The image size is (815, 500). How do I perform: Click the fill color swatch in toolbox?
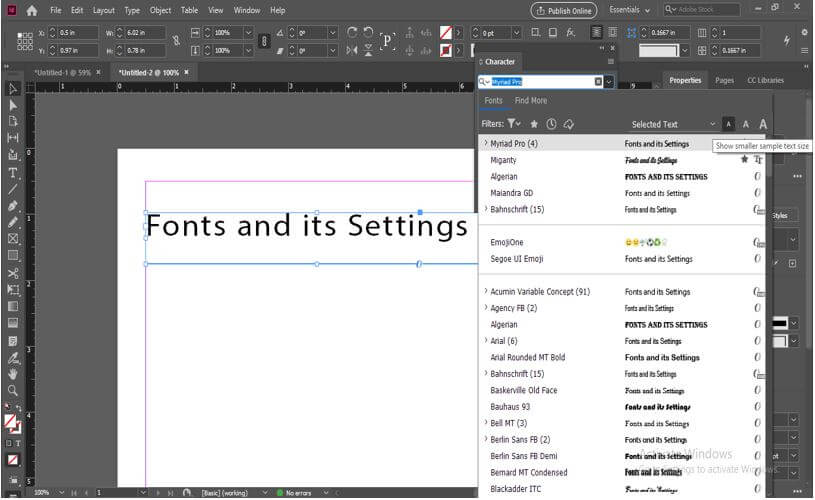tap(10, 420)
